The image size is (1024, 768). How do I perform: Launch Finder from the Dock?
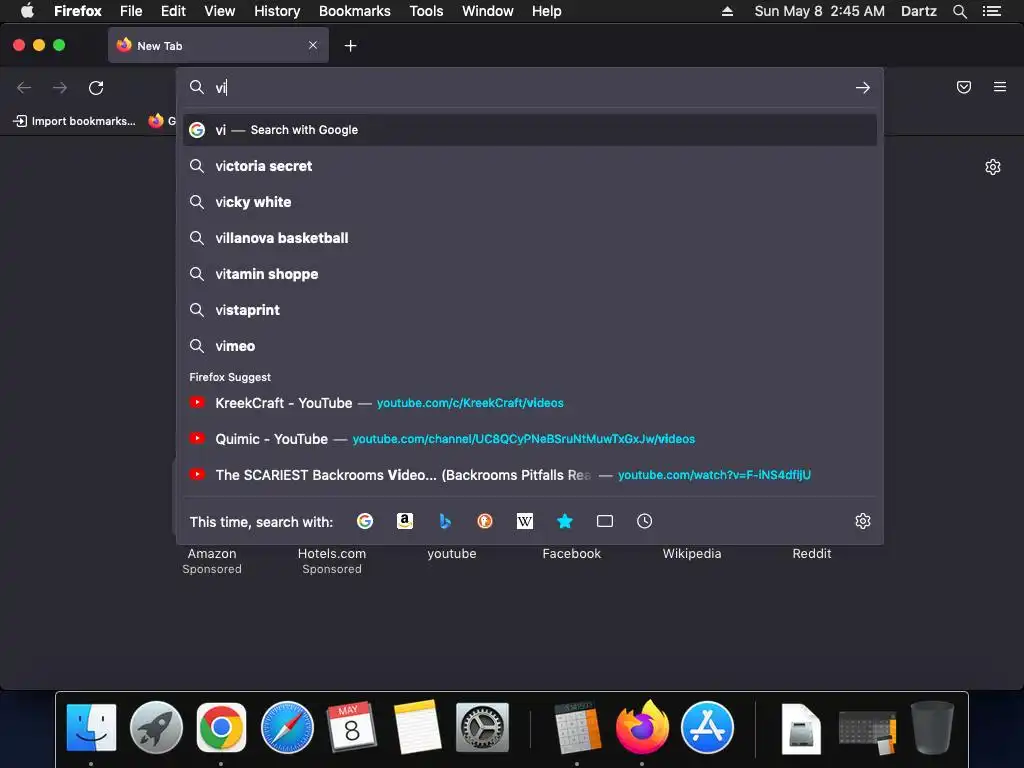[91, 727]
